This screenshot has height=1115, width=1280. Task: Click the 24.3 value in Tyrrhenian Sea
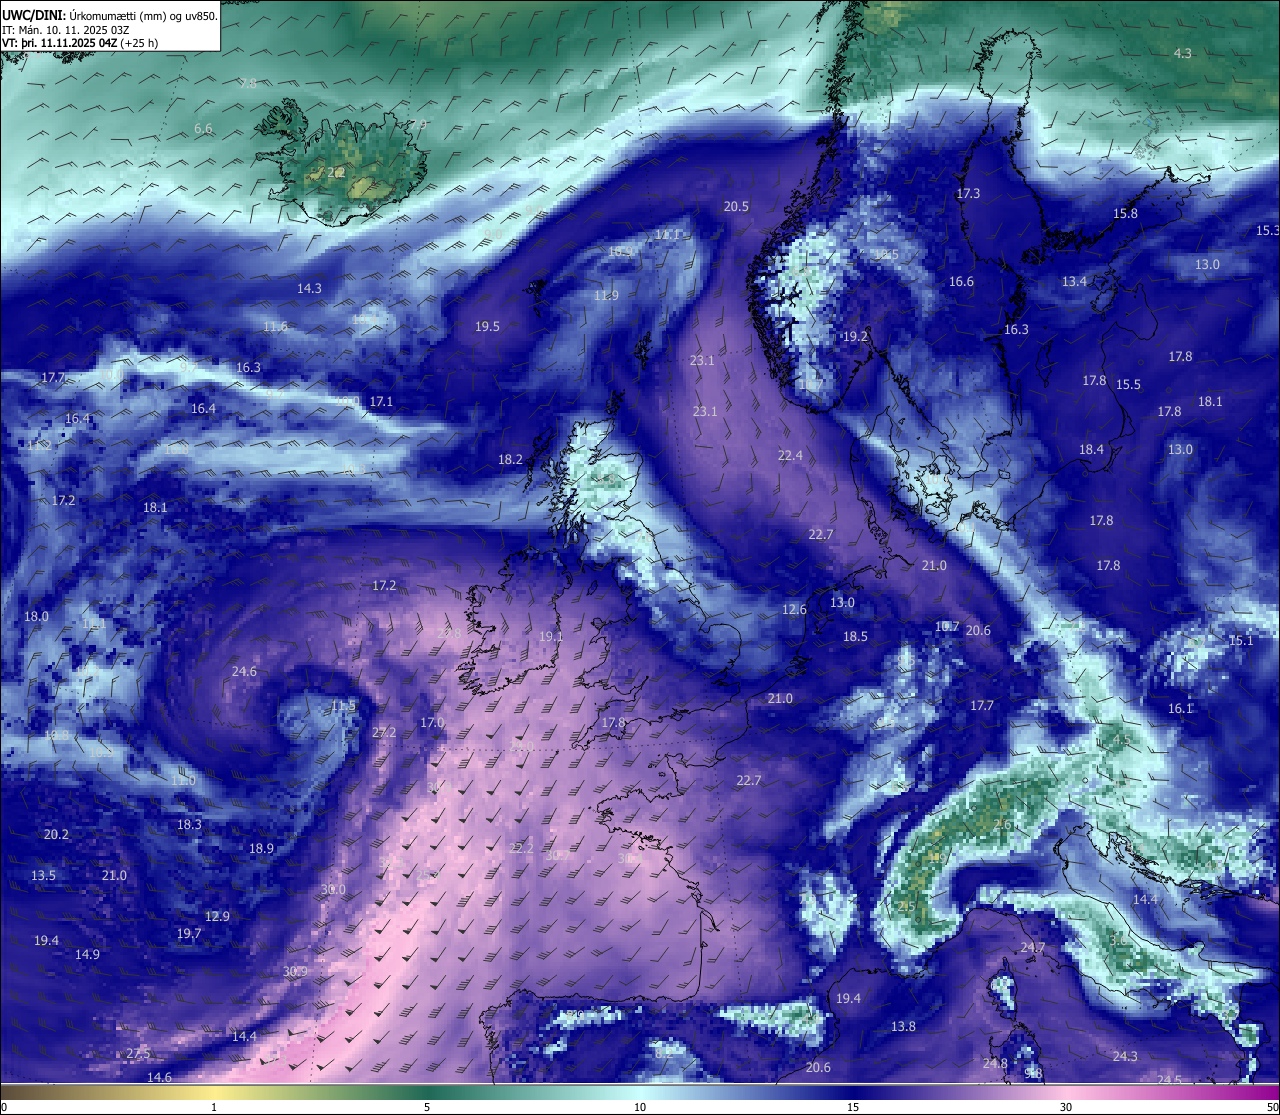pyautogui.click(x=1125, y=1056)
